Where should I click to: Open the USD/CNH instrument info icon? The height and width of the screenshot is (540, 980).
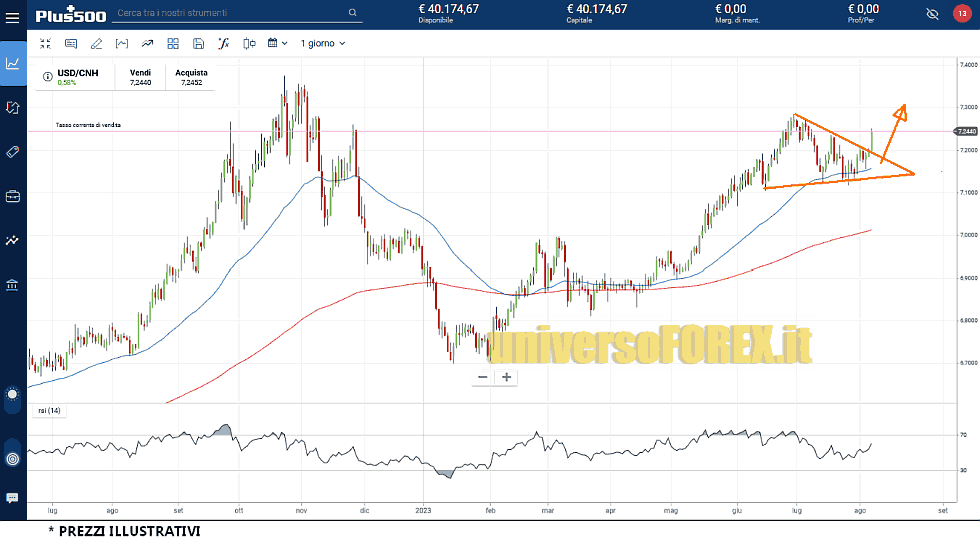pos(47,75)
